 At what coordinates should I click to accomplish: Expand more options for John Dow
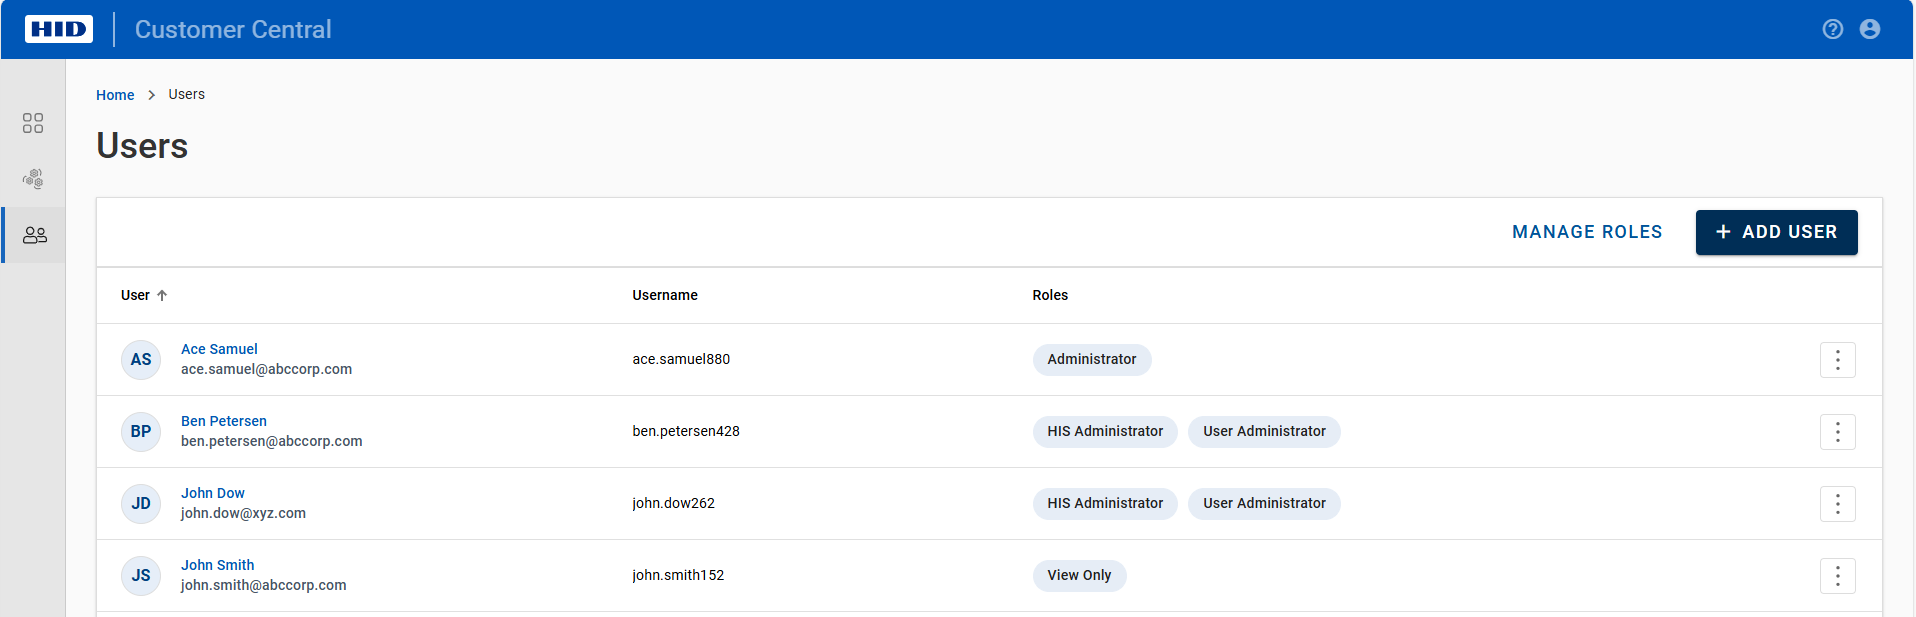pyautogui.click(x=1837, y=504)
